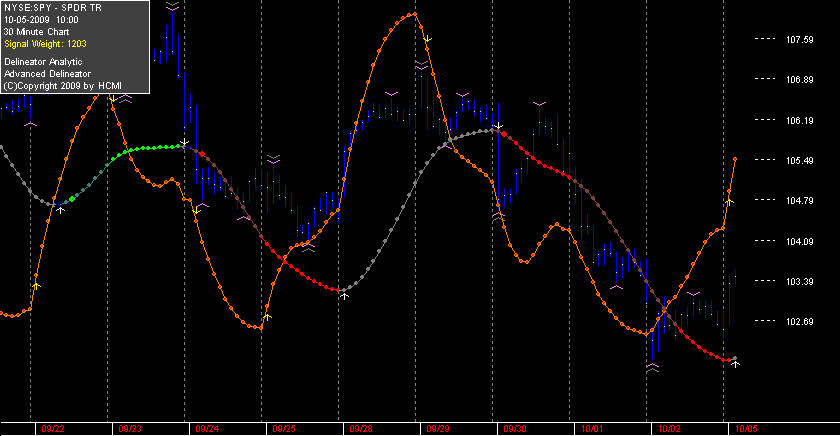Click the 09/22 date label
The image size is (840, 436).
(x=53, y=429)
